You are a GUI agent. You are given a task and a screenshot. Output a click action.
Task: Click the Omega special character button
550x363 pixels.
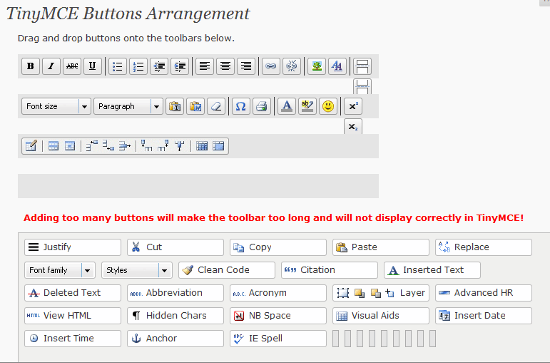point(241,106)
